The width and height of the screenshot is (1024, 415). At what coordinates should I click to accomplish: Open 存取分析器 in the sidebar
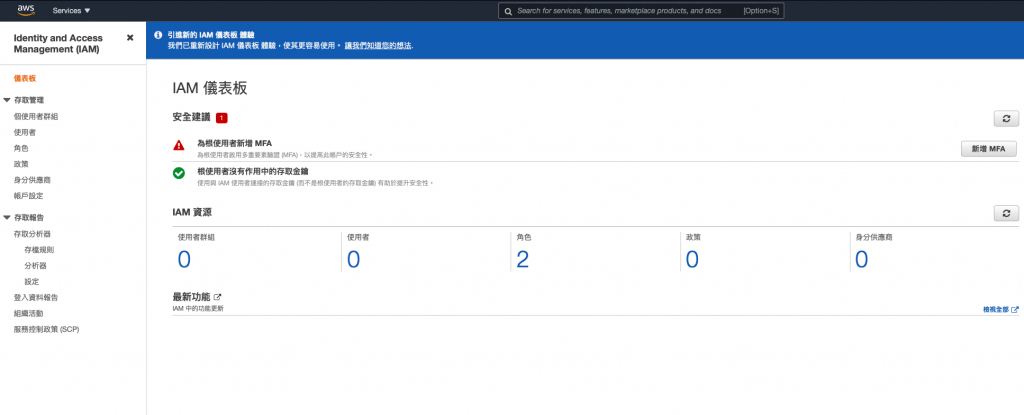(x=32, y=233)
